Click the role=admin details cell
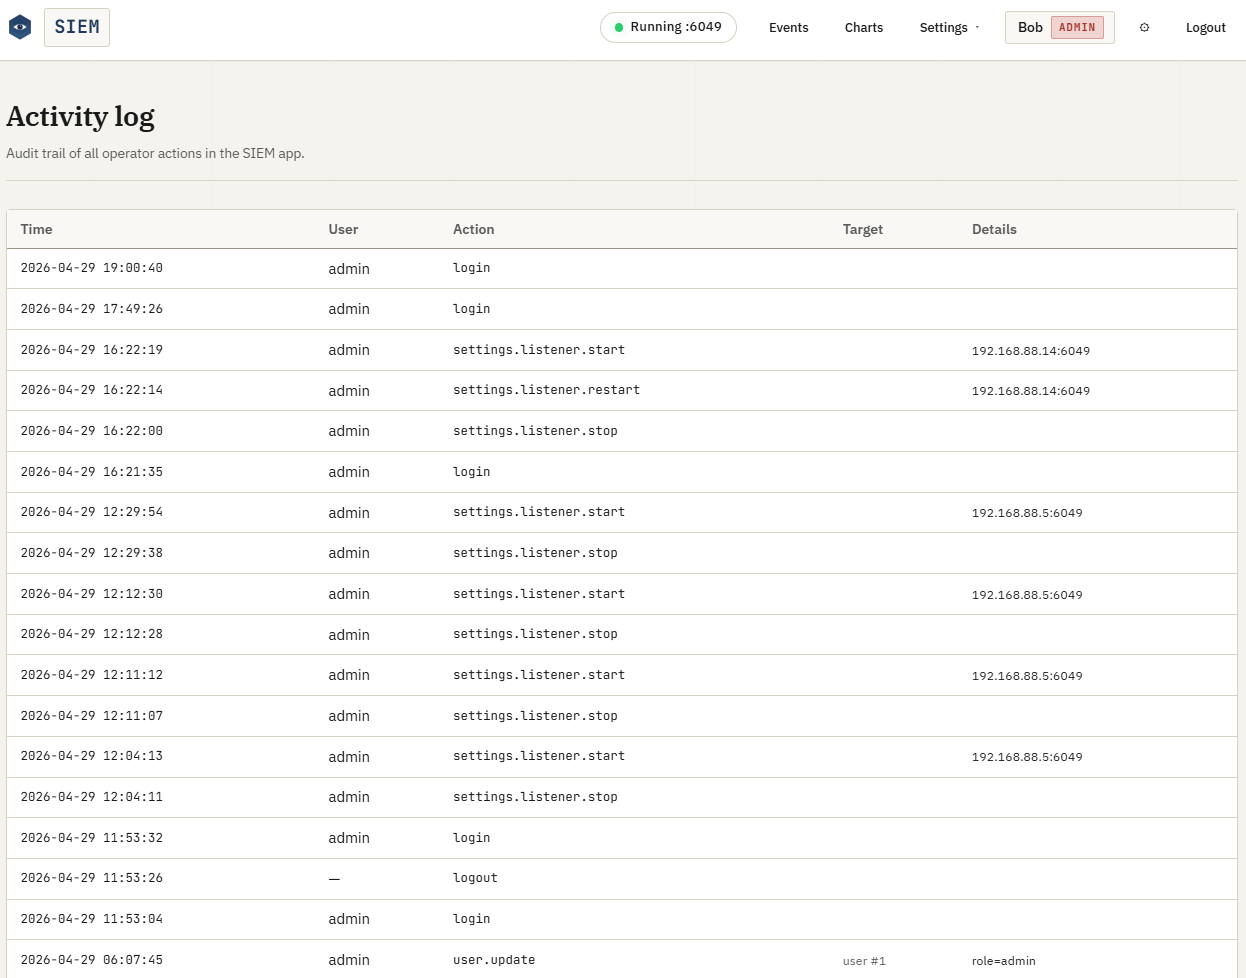1246x978 pixels. pyautogui.click(x=1004, y=961)
